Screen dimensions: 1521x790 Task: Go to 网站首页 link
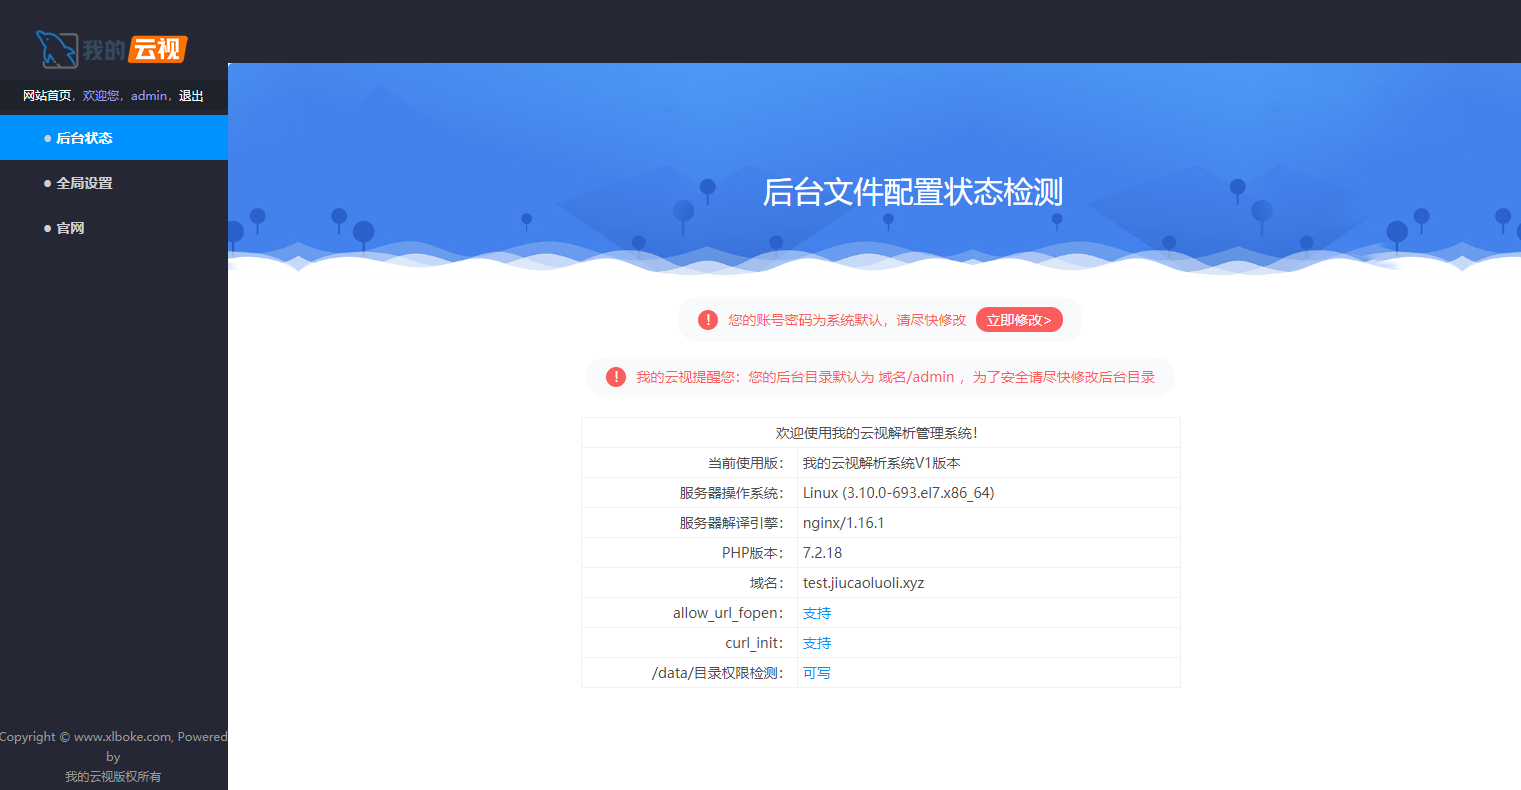47,96
